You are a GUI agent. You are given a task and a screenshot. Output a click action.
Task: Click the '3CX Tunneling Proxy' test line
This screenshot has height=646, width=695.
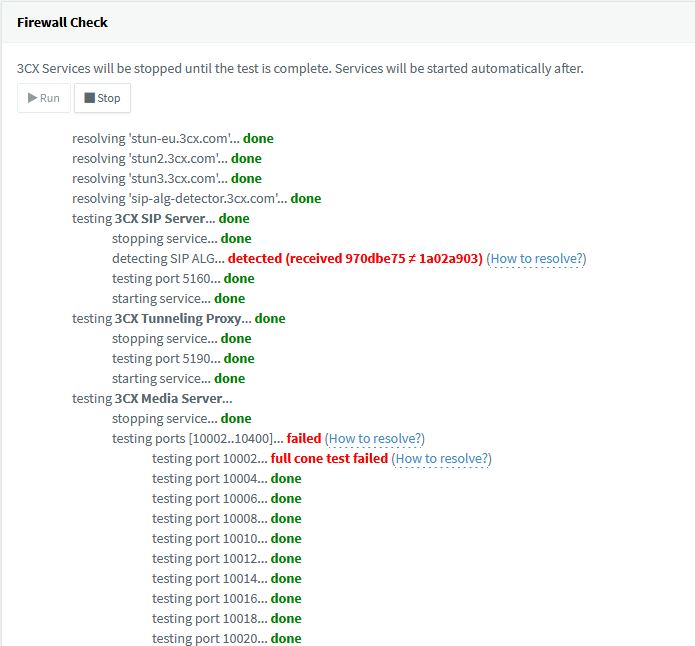pos(178,318)
